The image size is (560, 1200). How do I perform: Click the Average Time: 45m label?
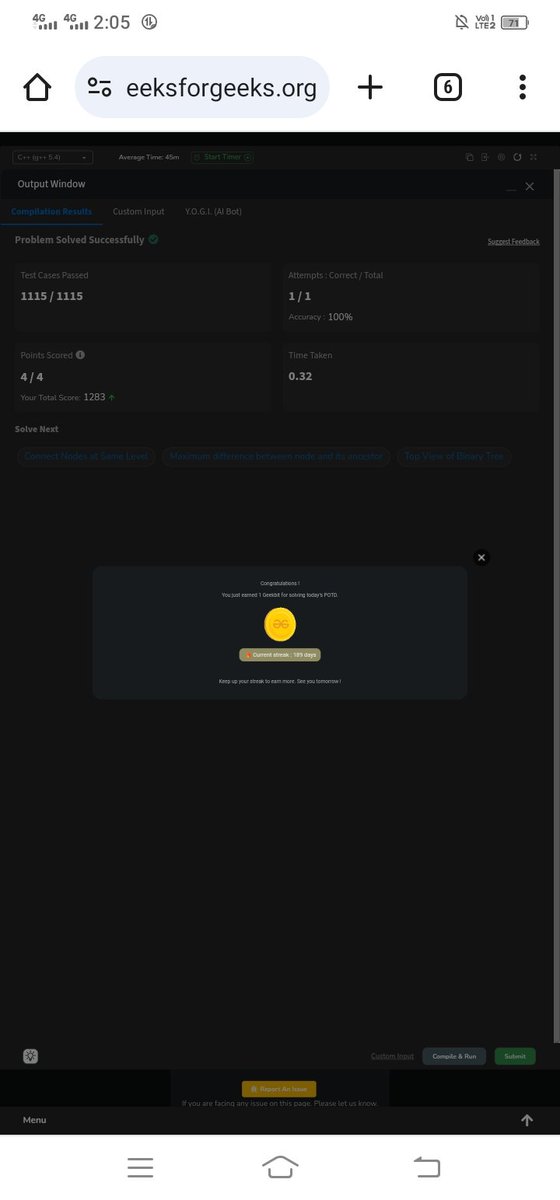coord(149,157)
